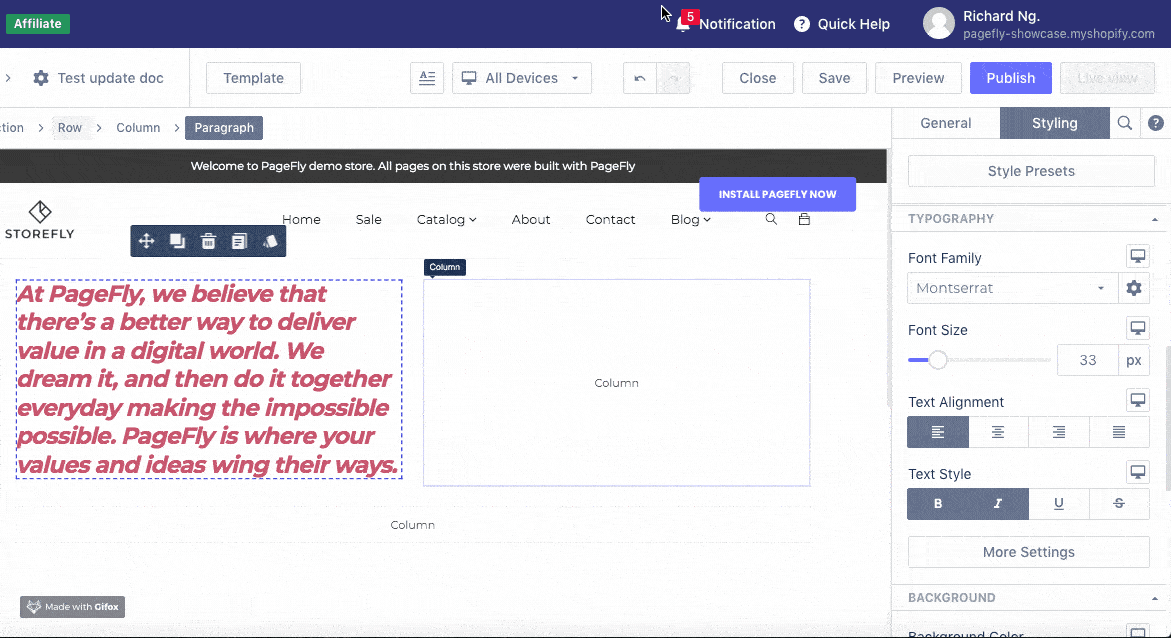Open Quick Help question icon
The height and width of the screenshot is (638, 1171).
point(801,24)
